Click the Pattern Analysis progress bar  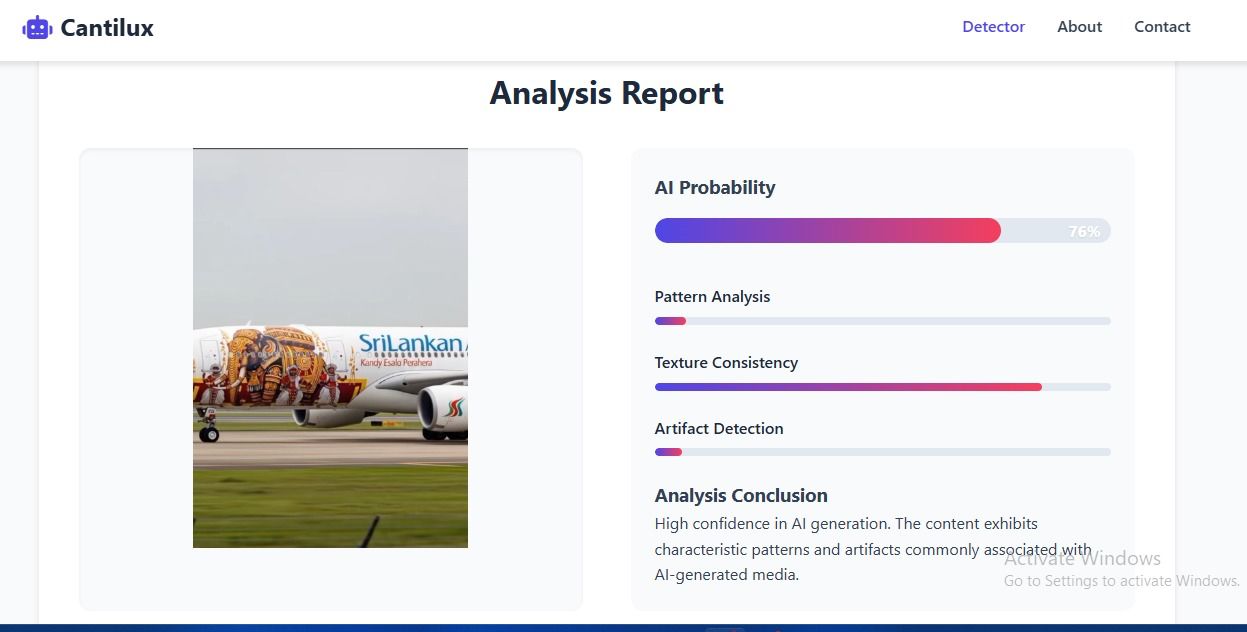pos(882,321)
